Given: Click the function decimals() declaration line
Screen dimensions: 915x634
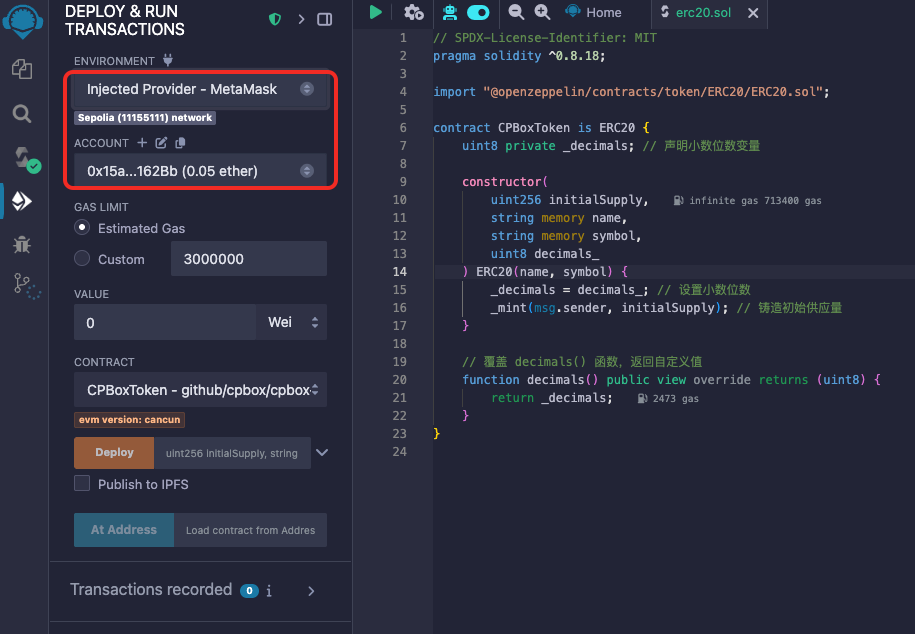Looking at the screenshot, I should [x=671, y=379].
